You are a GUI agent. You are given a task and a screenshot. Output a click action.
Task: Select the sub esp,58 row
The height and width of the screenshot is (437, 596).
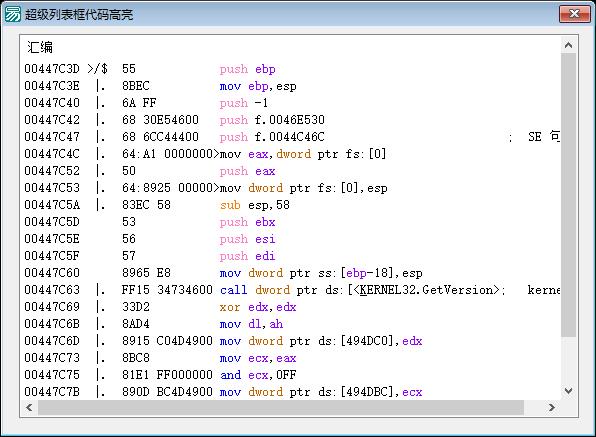[x=291, y=205]
